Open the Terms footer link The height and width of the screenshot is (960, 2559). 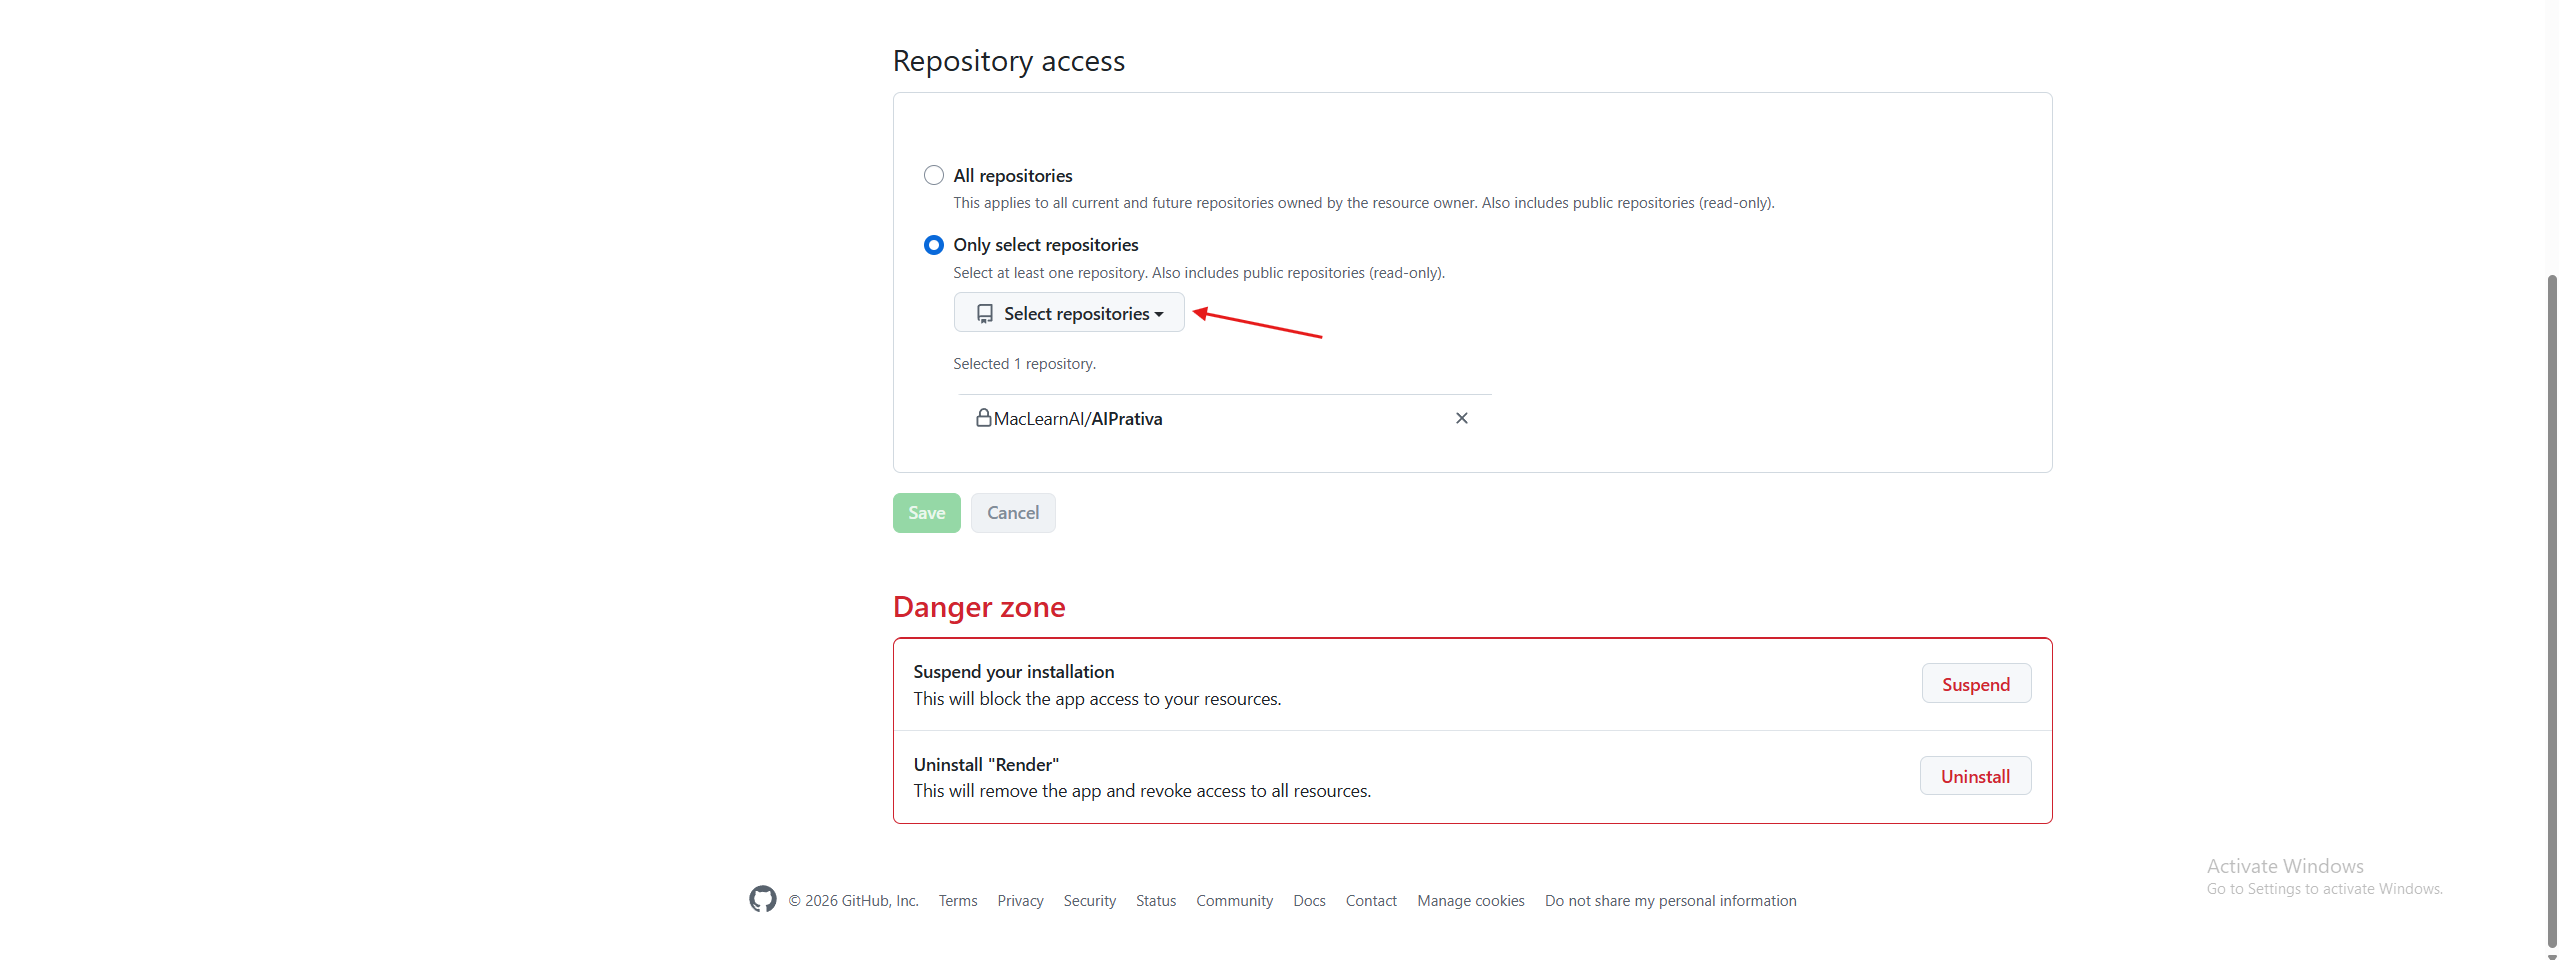[x=957, y=901]
